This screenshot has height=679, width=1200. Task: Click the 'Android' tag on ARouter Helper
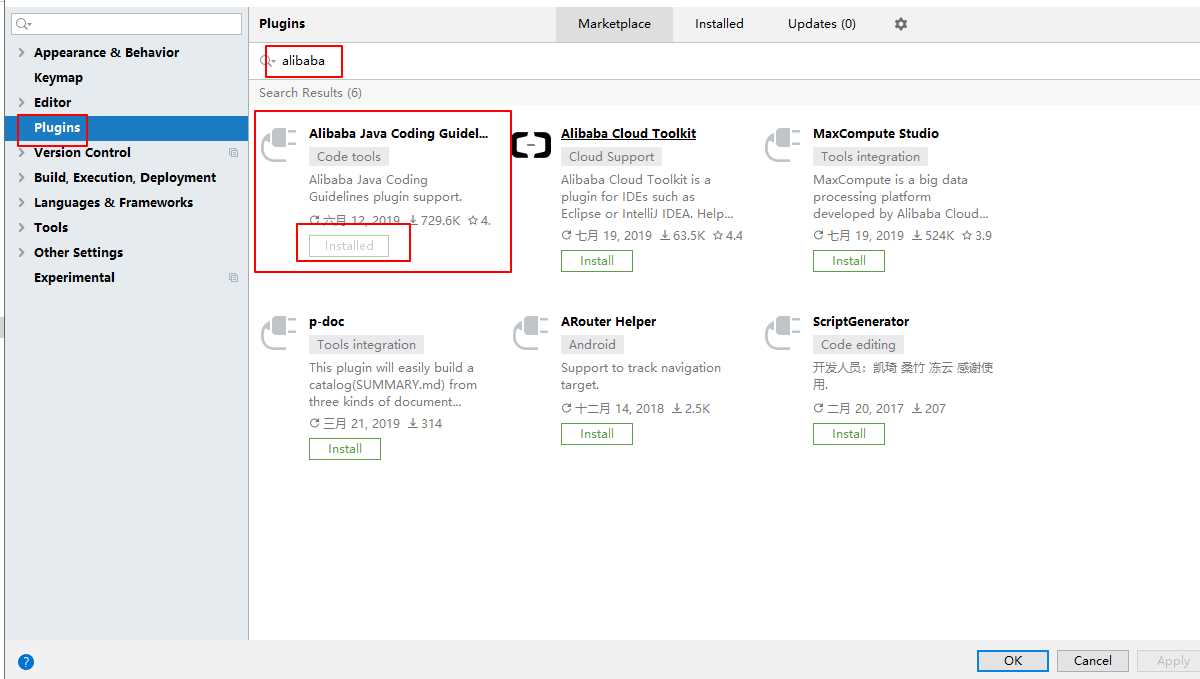click(592, 345)
